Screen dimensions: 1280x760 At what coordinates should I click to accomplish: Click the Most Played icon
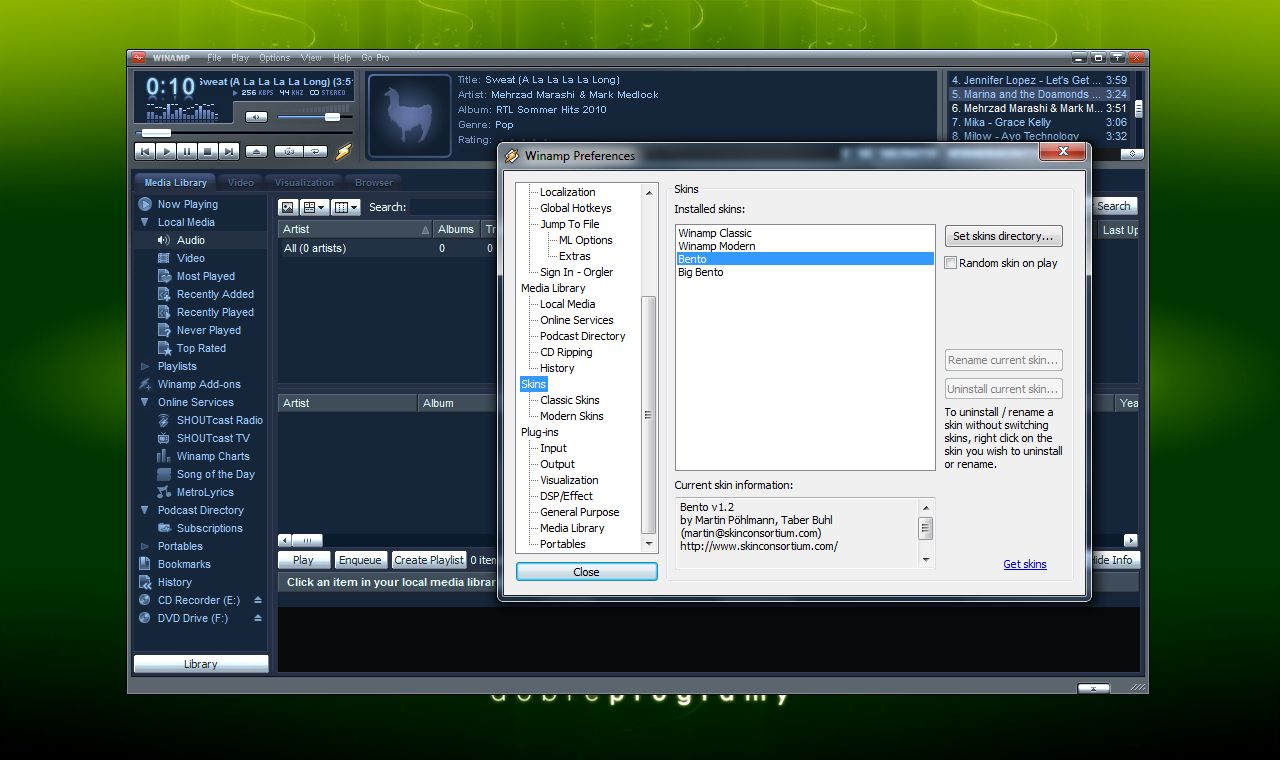pos(165,276)
